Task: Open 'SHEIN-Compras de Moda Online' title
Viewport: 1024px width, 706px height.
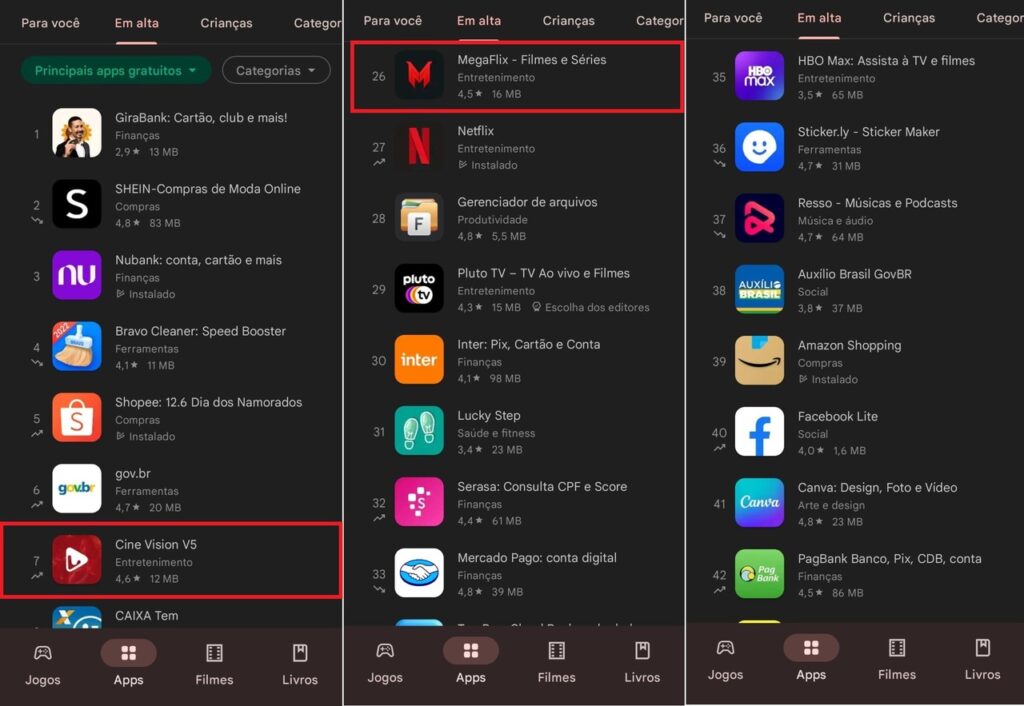Action: [x=208, y=189]
